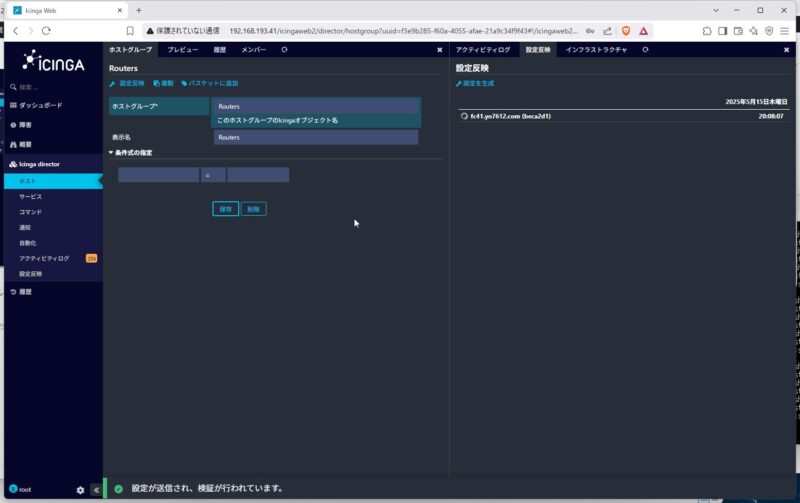The width and height of the screenshot is (800, 503).
Task: Click the clone link under Routers title
Action: (163, 83)
